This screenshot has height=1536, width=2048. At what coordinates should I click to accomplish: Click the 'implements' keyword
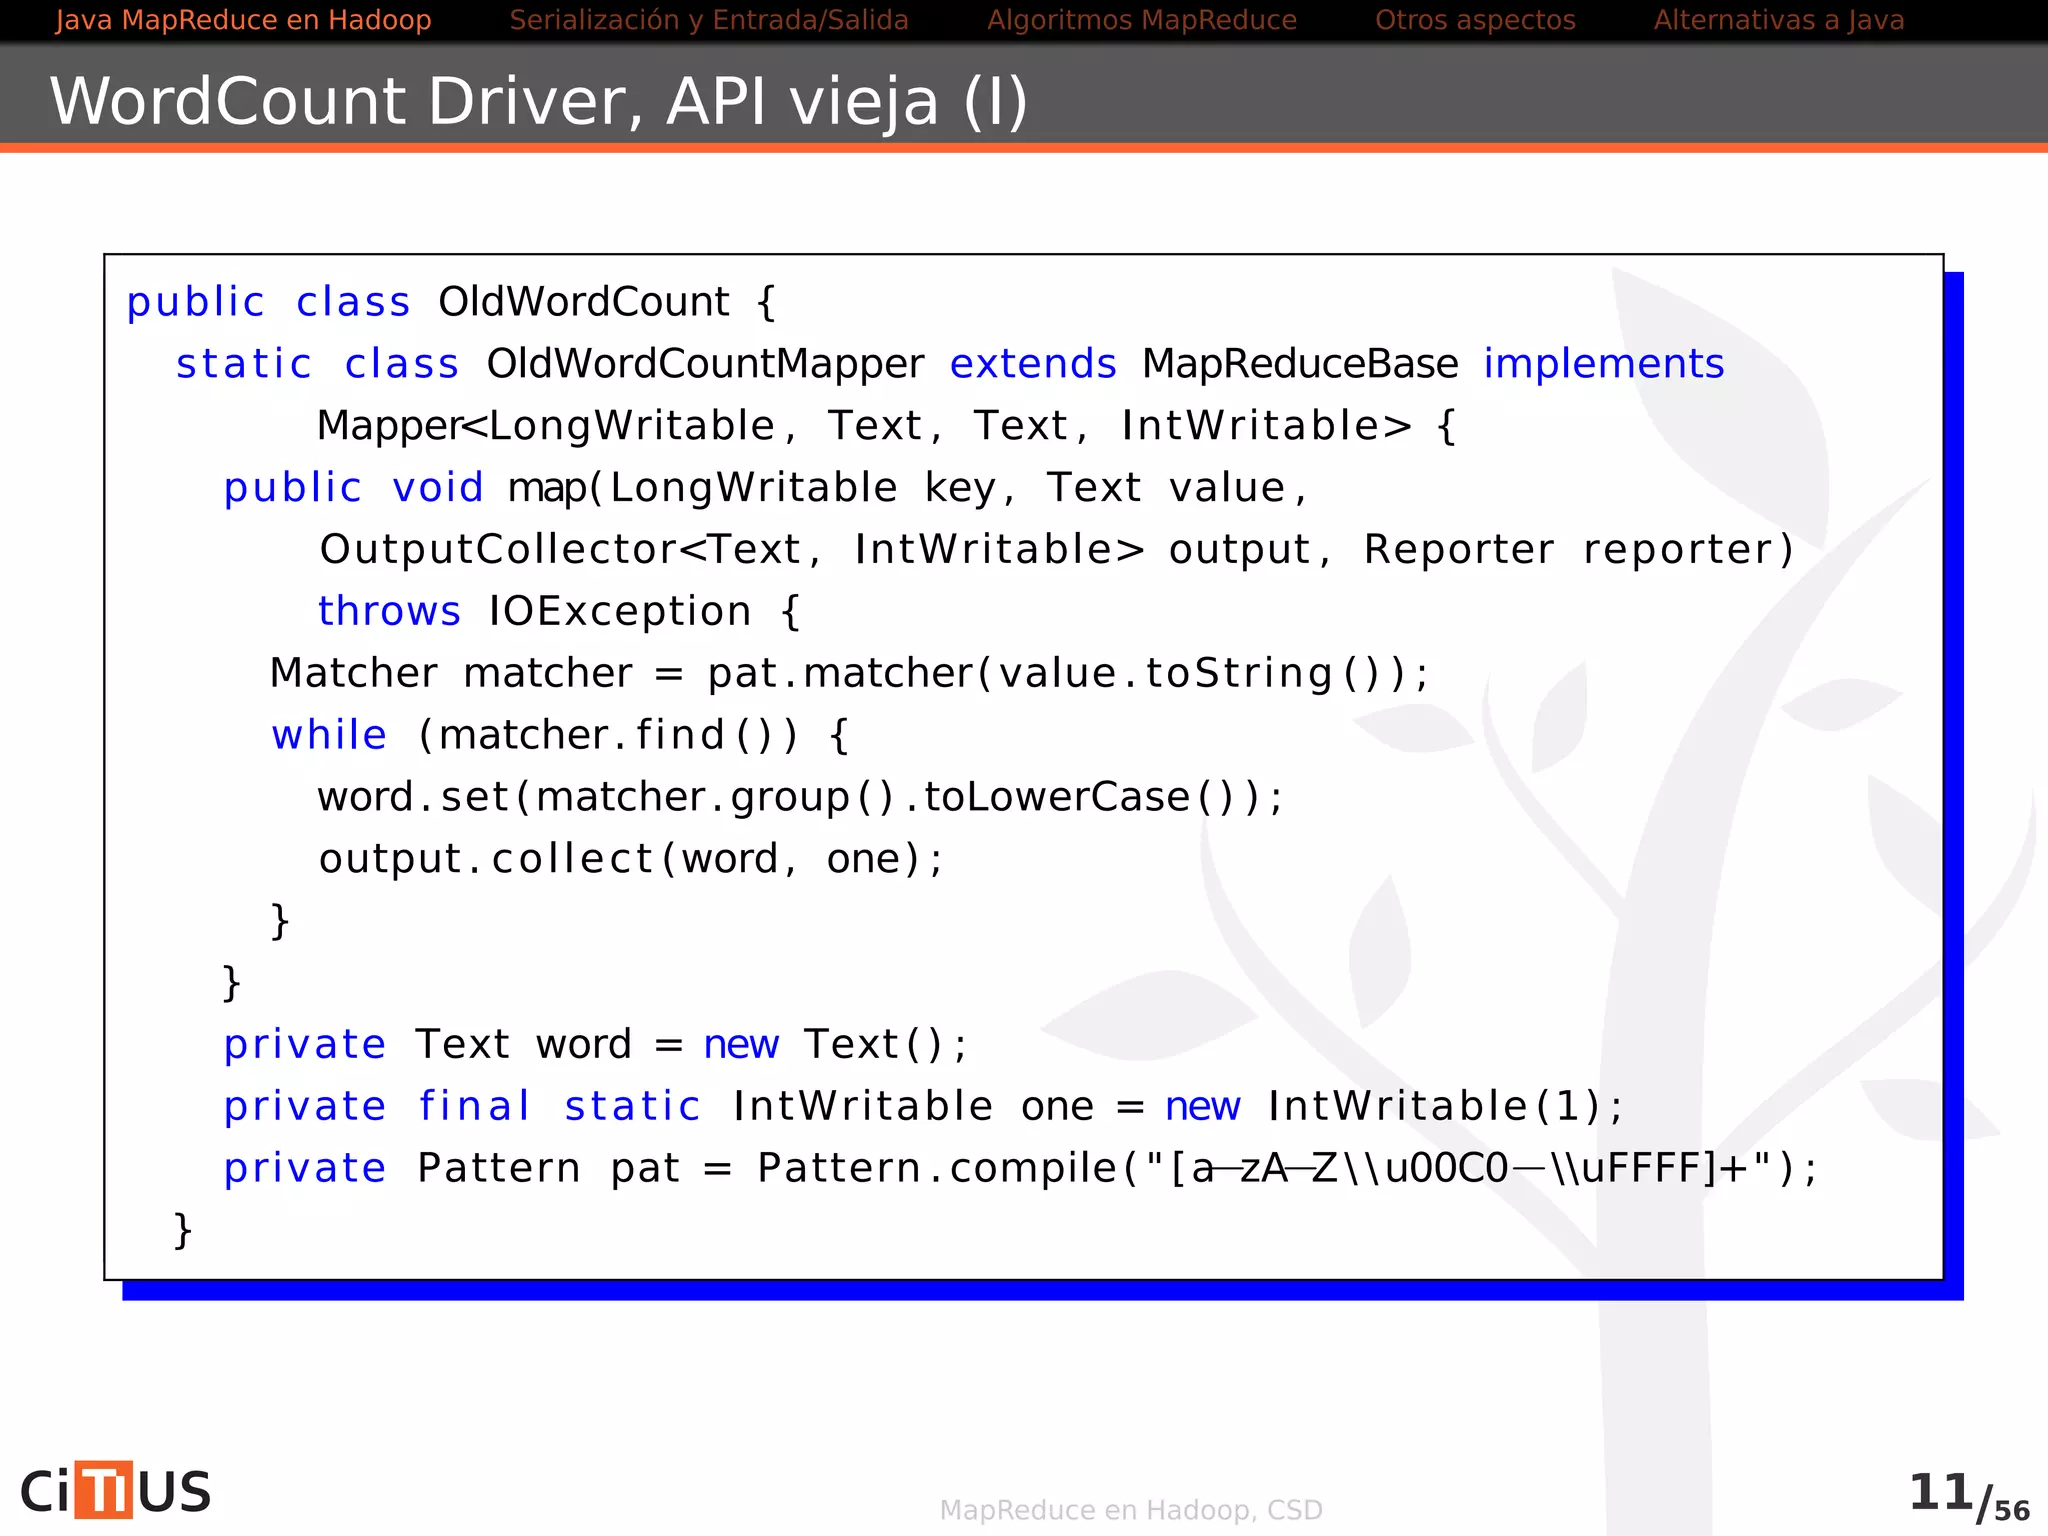point(1604,364)
